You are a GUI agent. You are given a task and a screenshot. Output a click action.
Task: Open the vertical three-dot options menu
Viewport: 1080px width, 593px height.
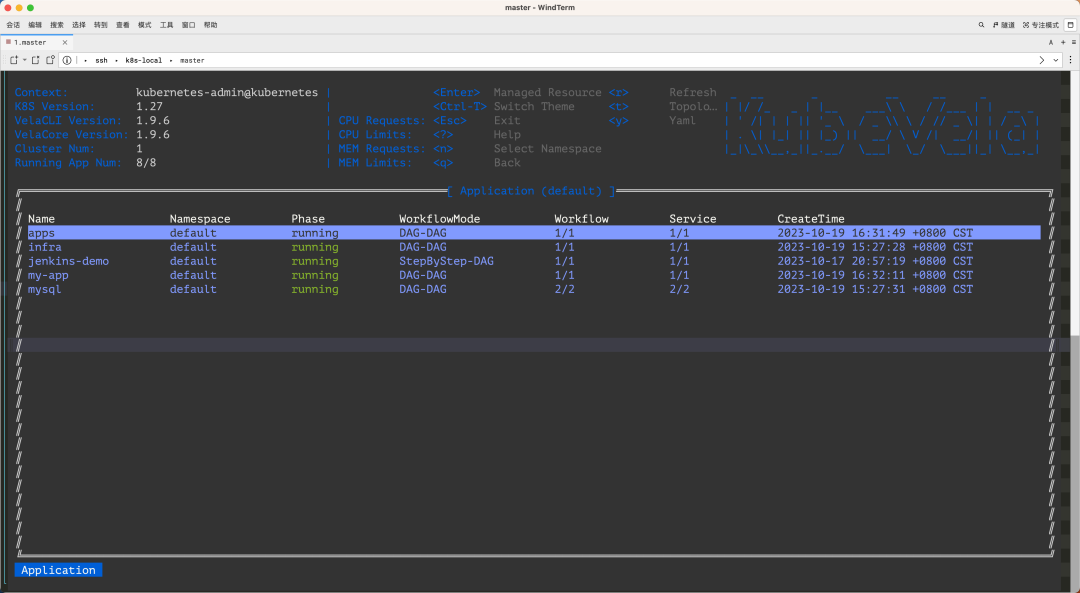tap(1070, 60)
